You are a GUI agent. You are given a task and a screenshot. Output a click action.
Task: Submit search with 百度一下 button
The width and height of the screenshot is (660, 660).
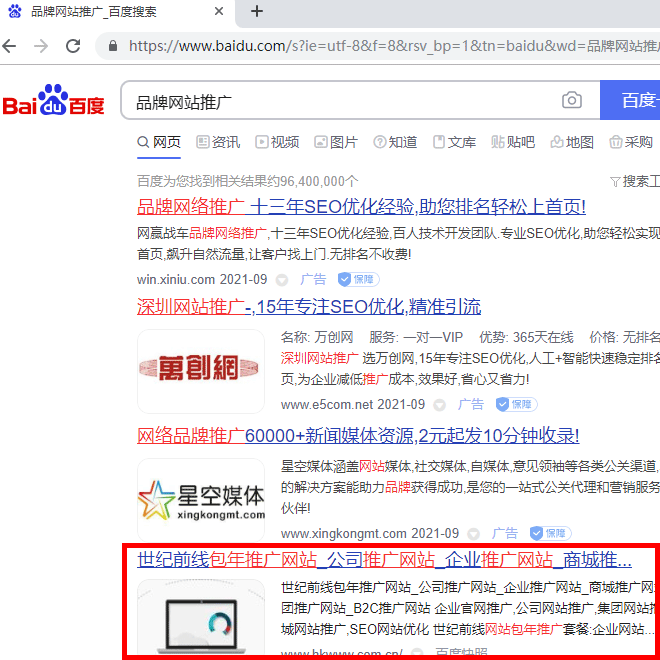coord(630,100)
